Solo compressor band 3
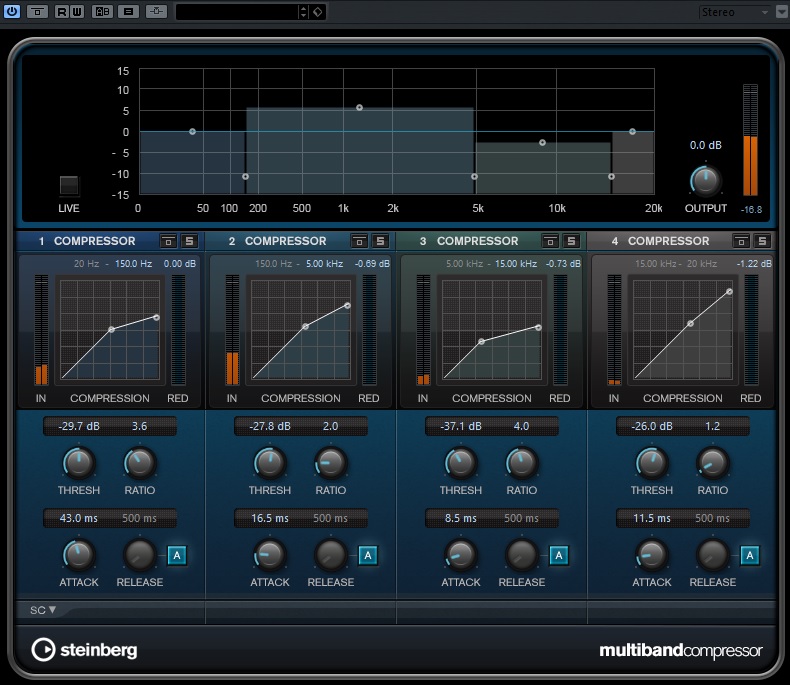Viewport: 790px width, 685px height. click(x=571, y=241)
